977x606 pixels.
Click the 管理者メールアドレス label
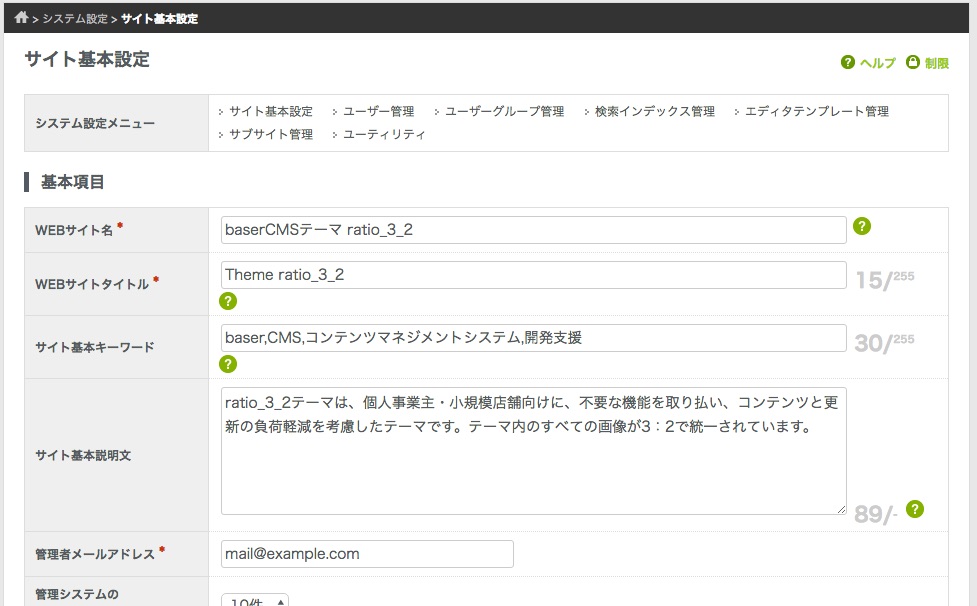pyautogui.click(x=95, y=554)
